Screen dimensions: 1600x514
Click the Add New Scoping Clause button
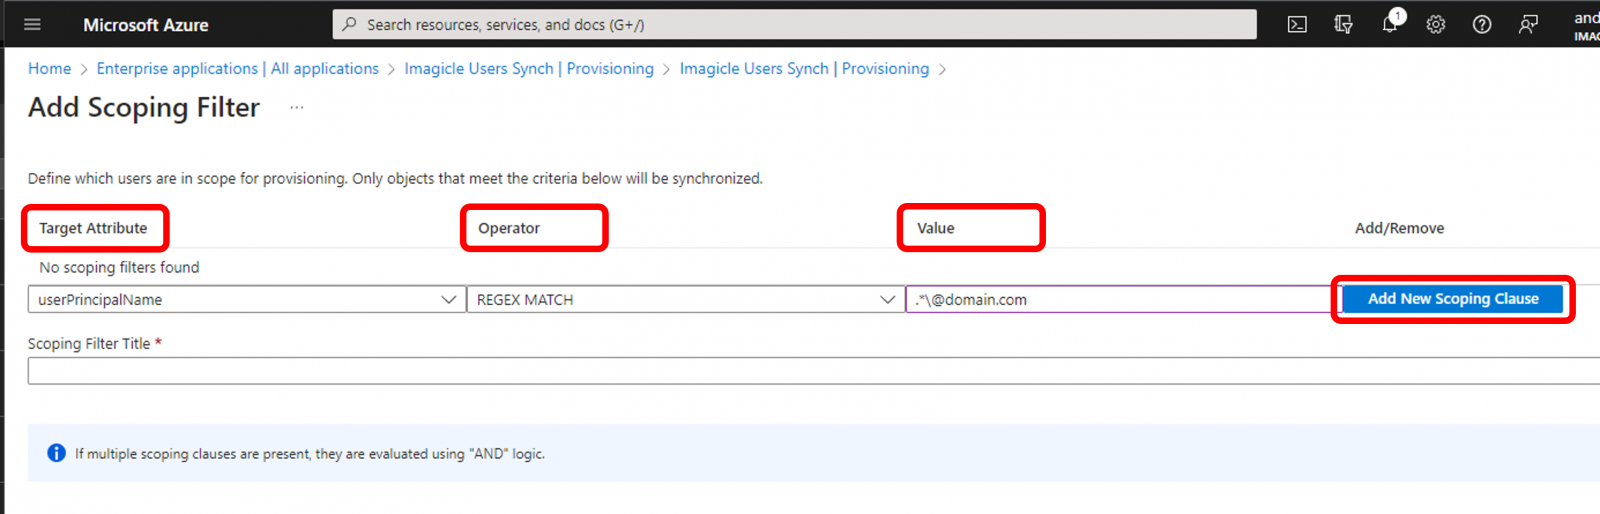[x=1452, y=299]
